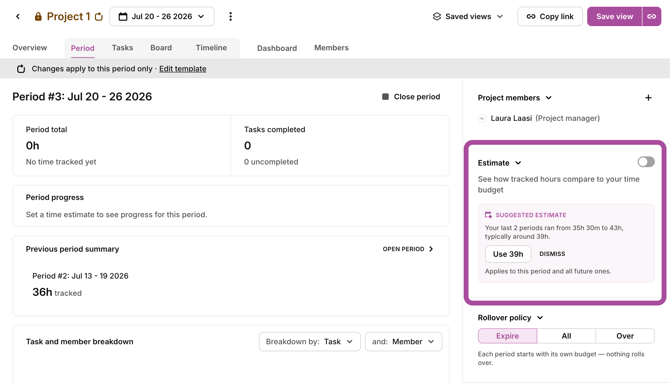
Task: Click the recurring icon beside Project 1
Action: pyautogui.click(x=99, y=17)
